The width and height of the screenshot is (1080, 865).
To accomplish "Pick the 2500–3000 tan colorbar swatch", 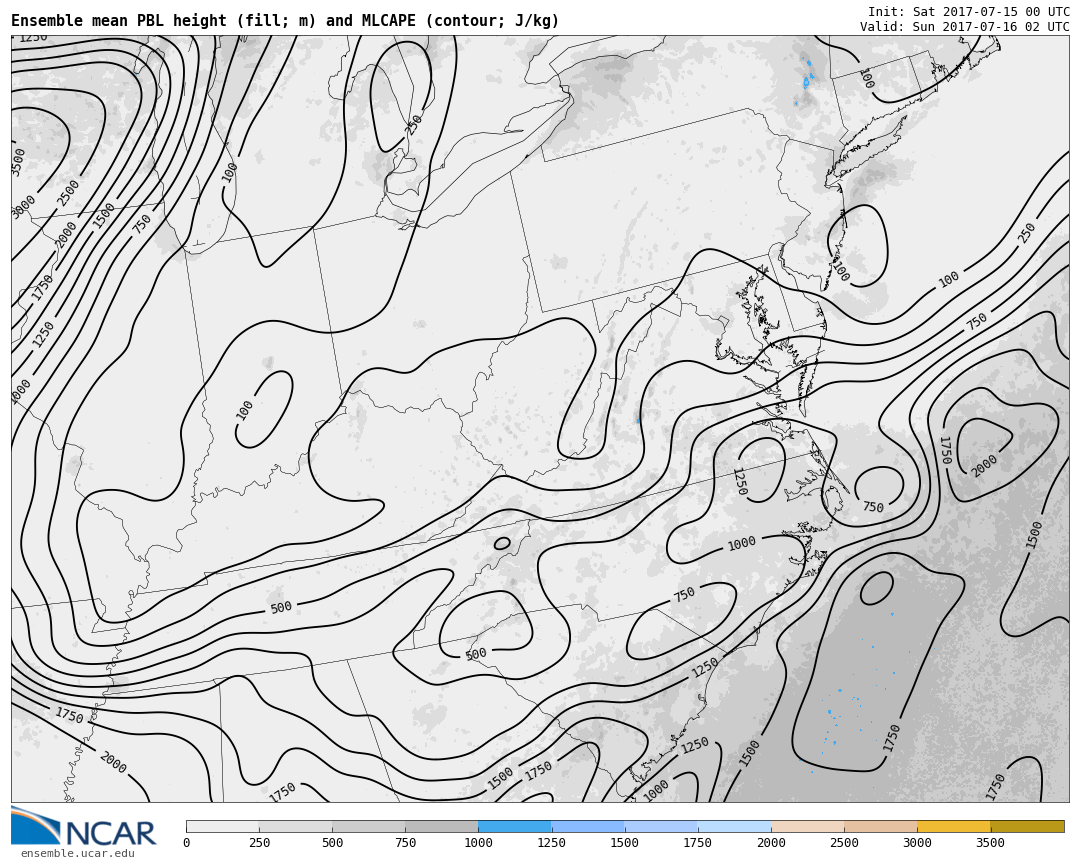I will (x=880, y=826).
